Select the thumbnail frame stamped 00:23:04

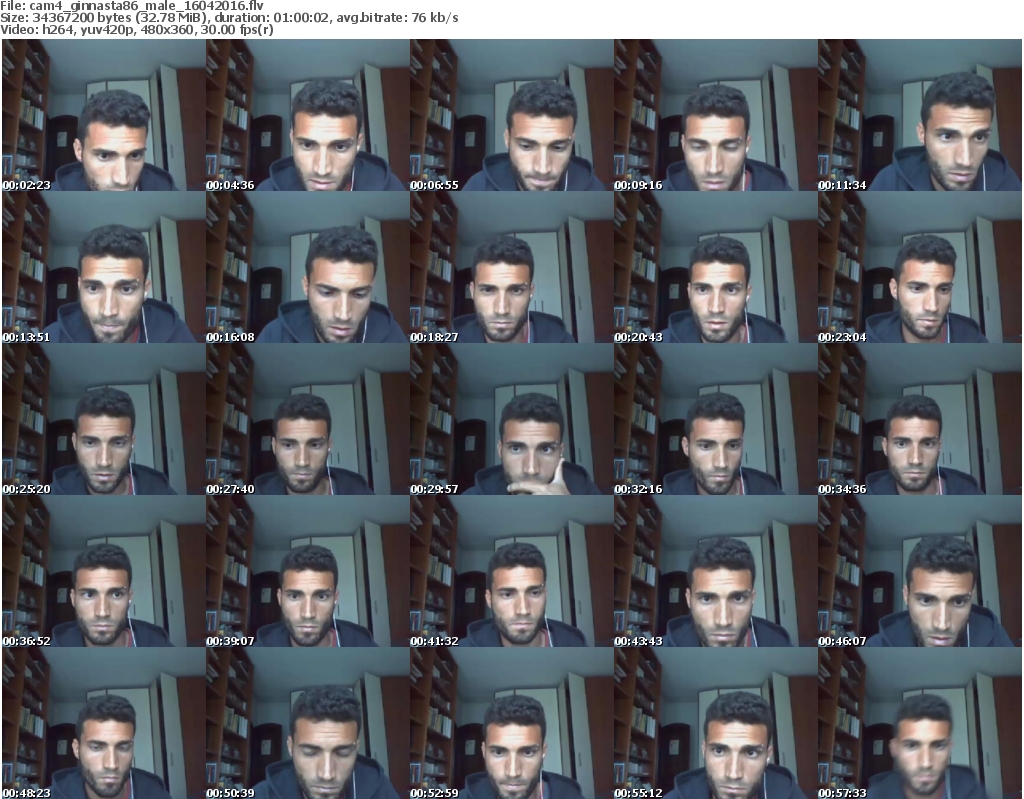tap(920, 267)
